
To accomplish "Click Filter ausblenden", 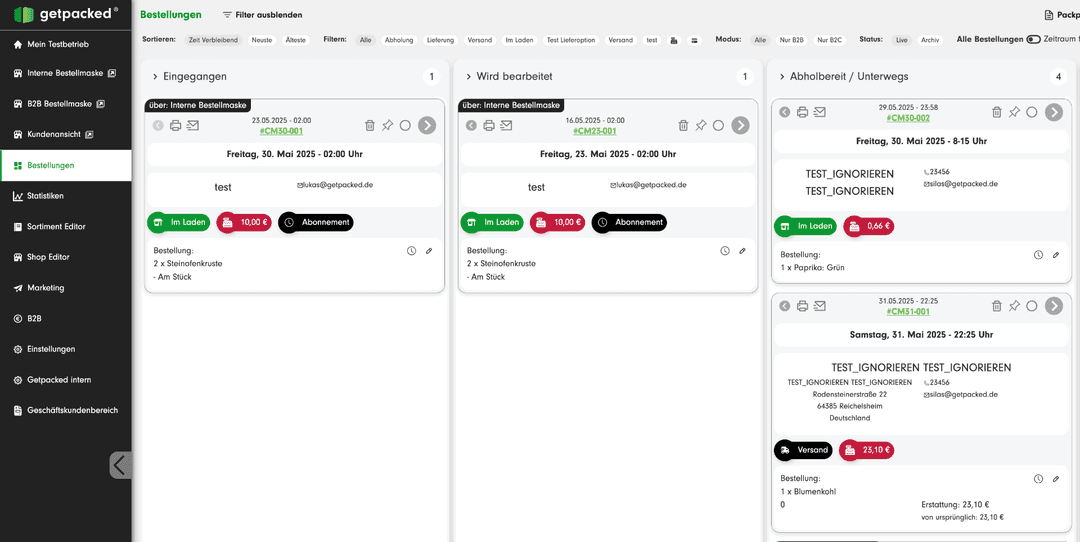I will click(x=262, y=15).
